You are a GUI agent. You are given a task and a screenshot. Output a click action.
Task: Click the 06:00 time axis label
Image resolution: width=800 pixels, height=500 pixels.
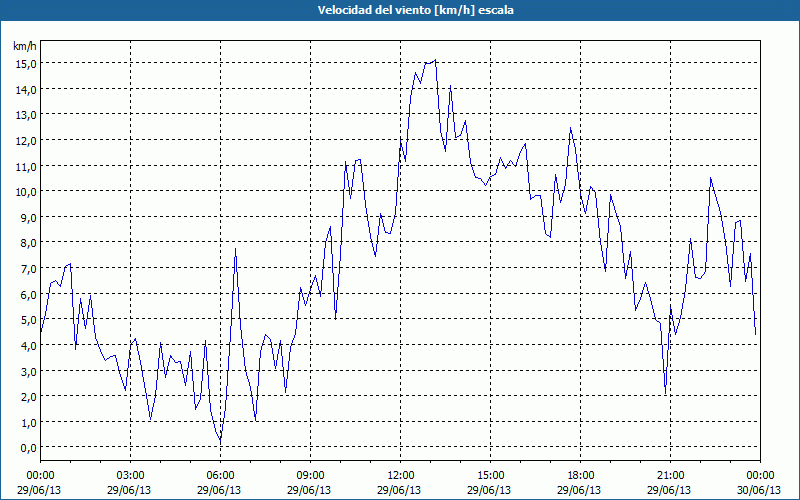pos(220,476)
